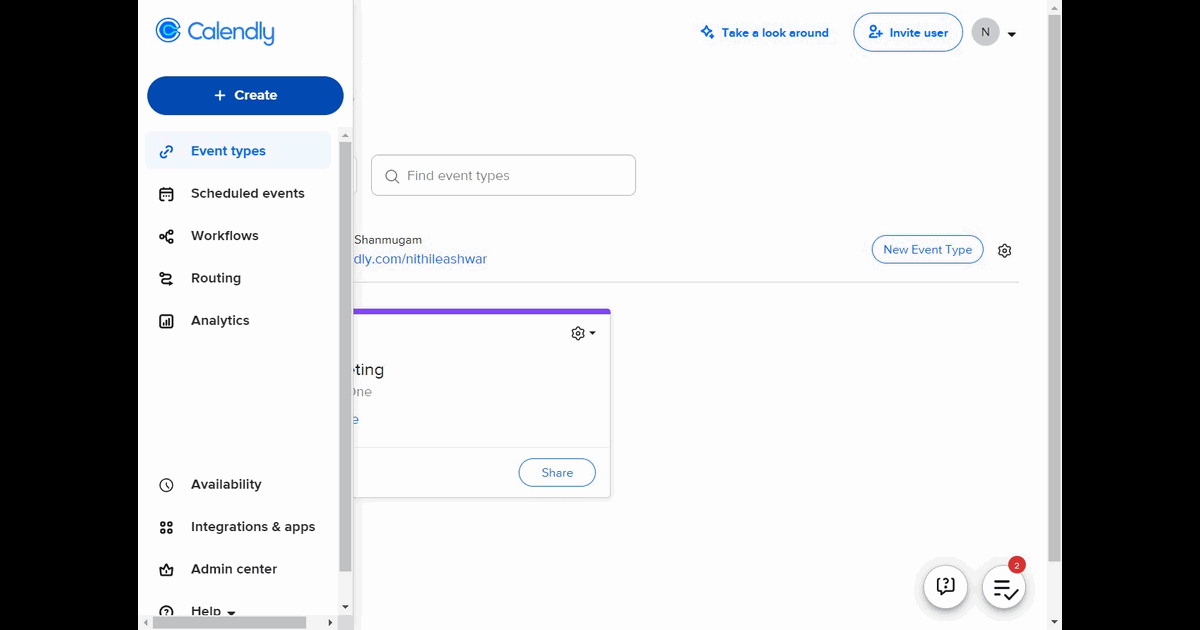Click the sparkle icon beside Take a look around
This screenshot has width=1200, height=630.
pos(707,32)
